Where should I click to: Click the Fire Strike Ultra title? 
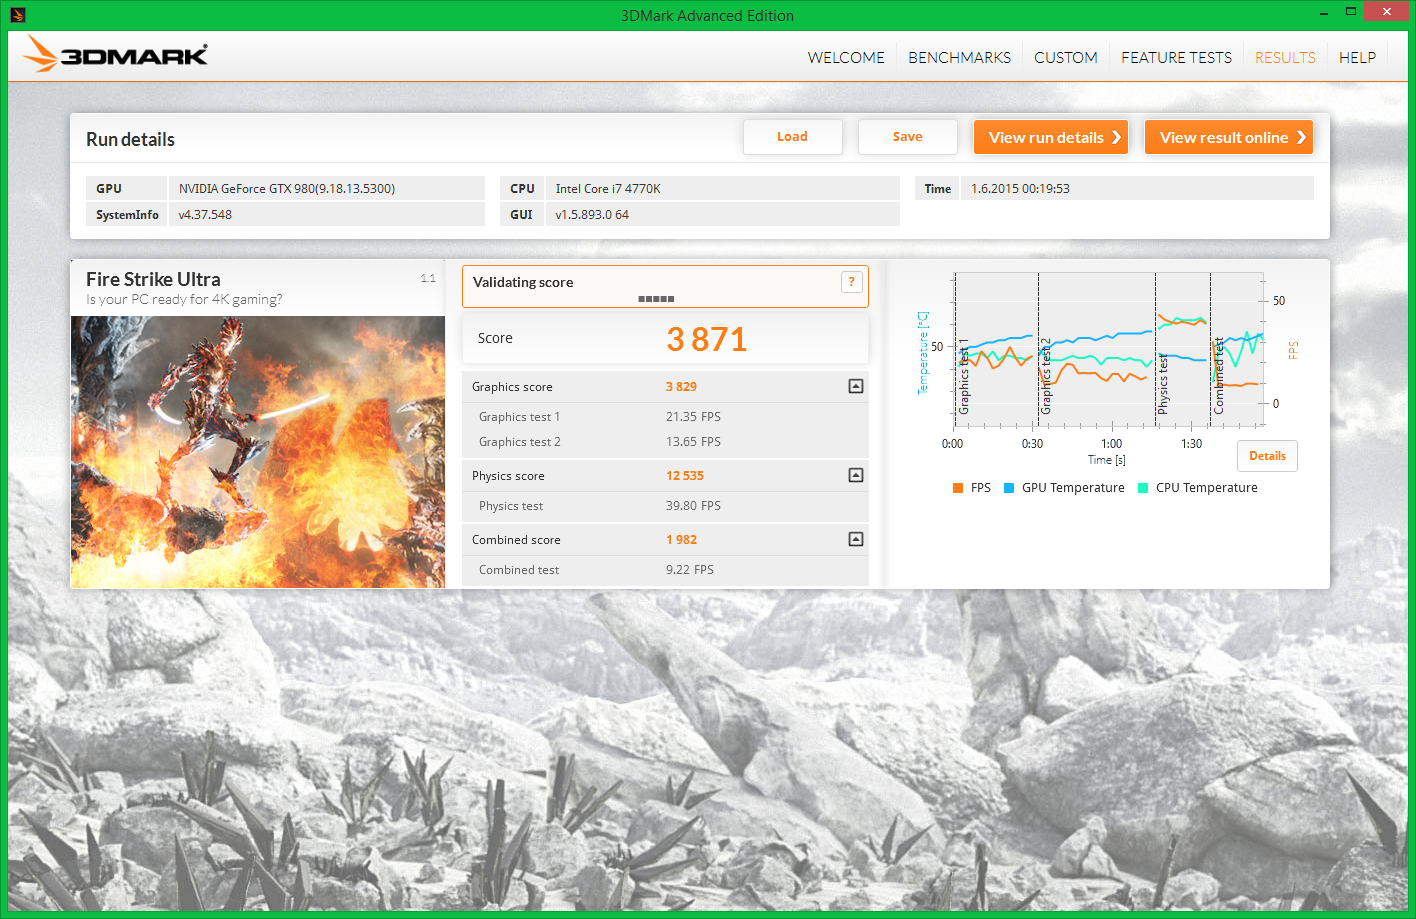[153, 279]
